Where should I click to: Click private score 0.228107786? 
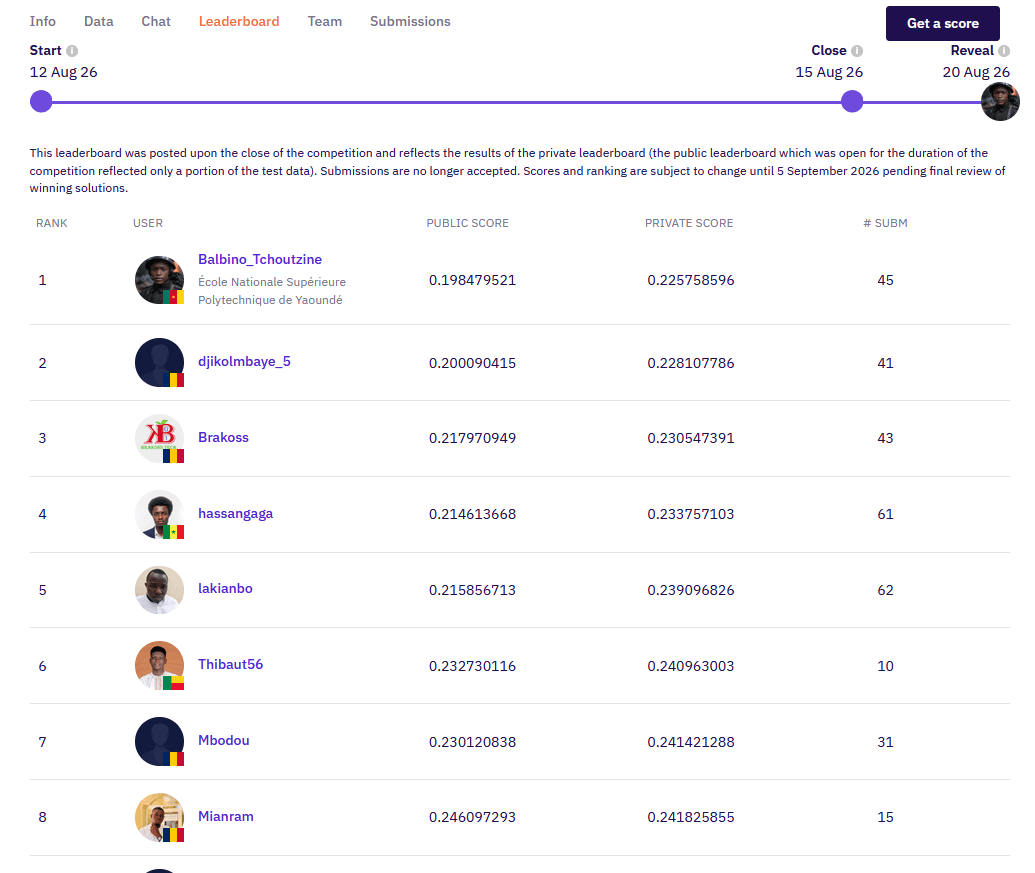(x=690, y=363)
